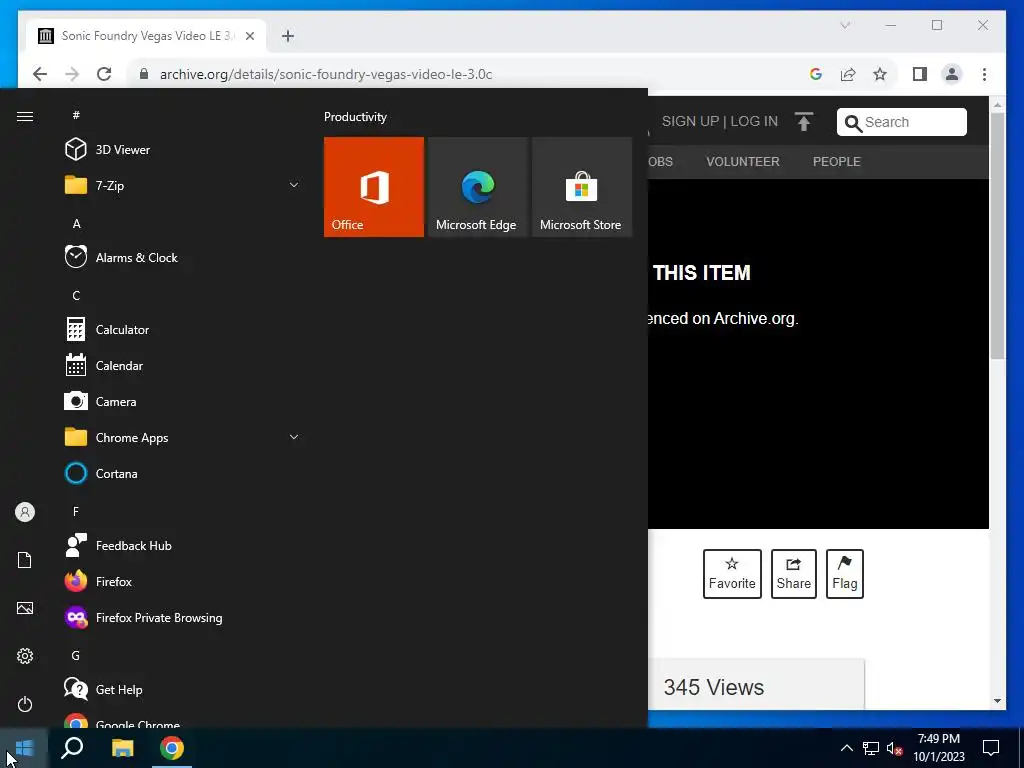This screenshot has height=768, width=1024.
Task: Open Documents from Start sidebar
Action: (x=25, y=560)
